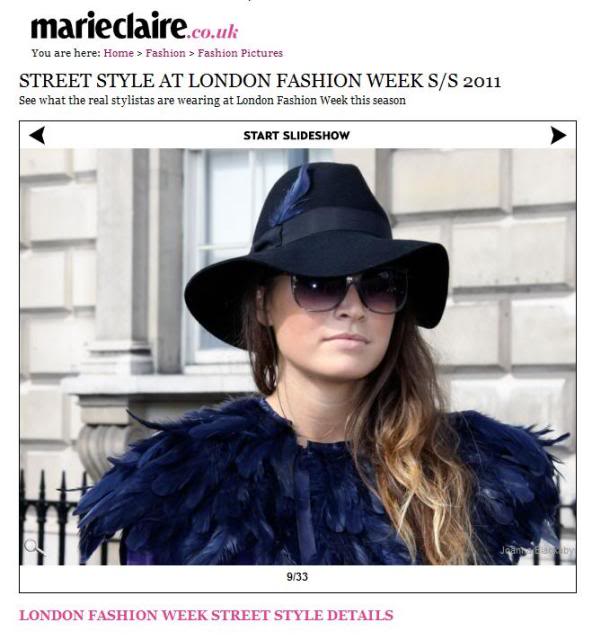The height and width of the screenshot is (640, 601).
Task: Click the 'You are here:' breadcrumb label
Action: pos(66,53)
